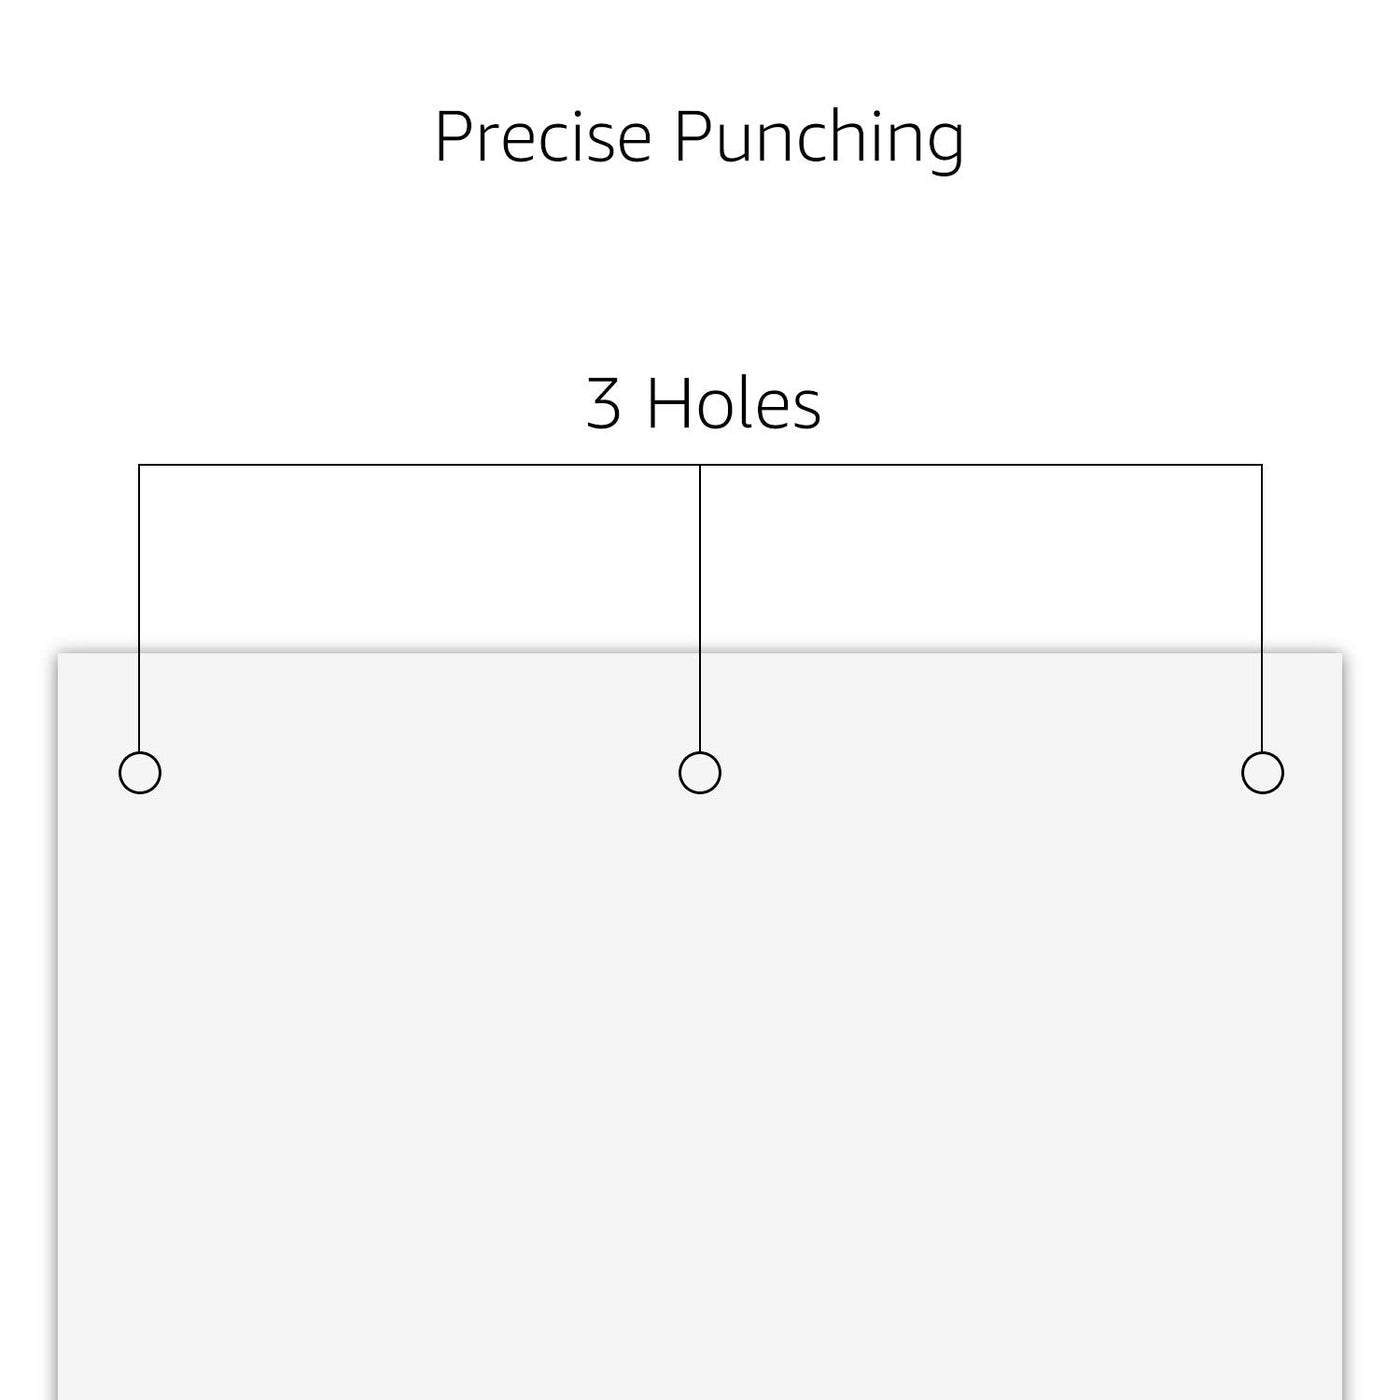Viewport: 1400px width, 1400px height.
Task: Click the white space between the title and label
Action: pyautogui.click(x=700, y=275)
